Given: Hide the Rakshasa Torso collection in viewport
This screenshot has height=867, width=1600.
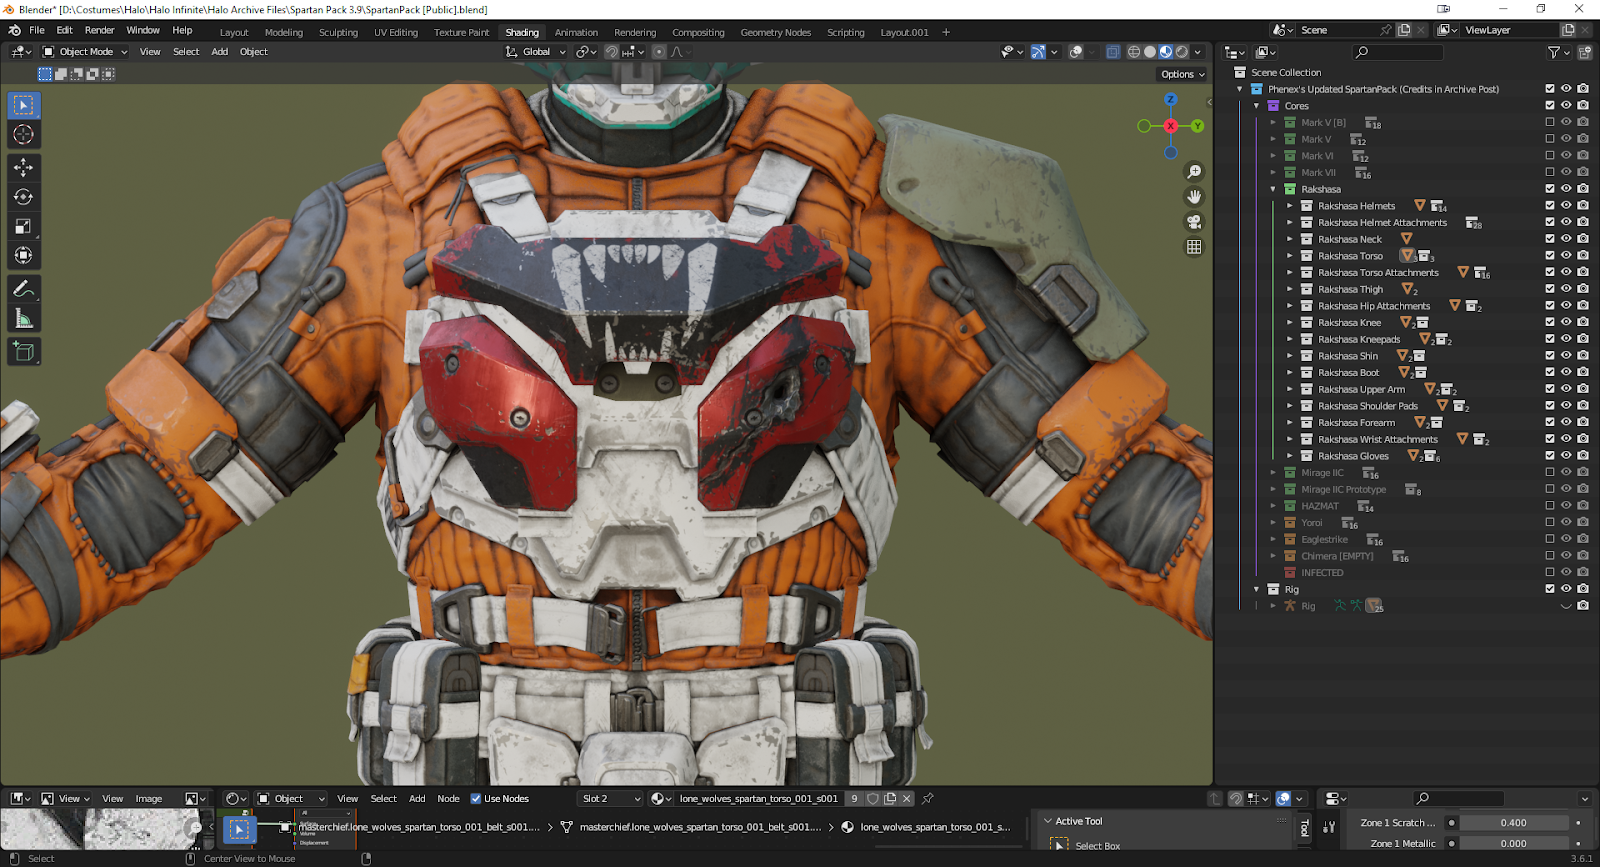Looking at the screenshot, I should pos(1566,256).
